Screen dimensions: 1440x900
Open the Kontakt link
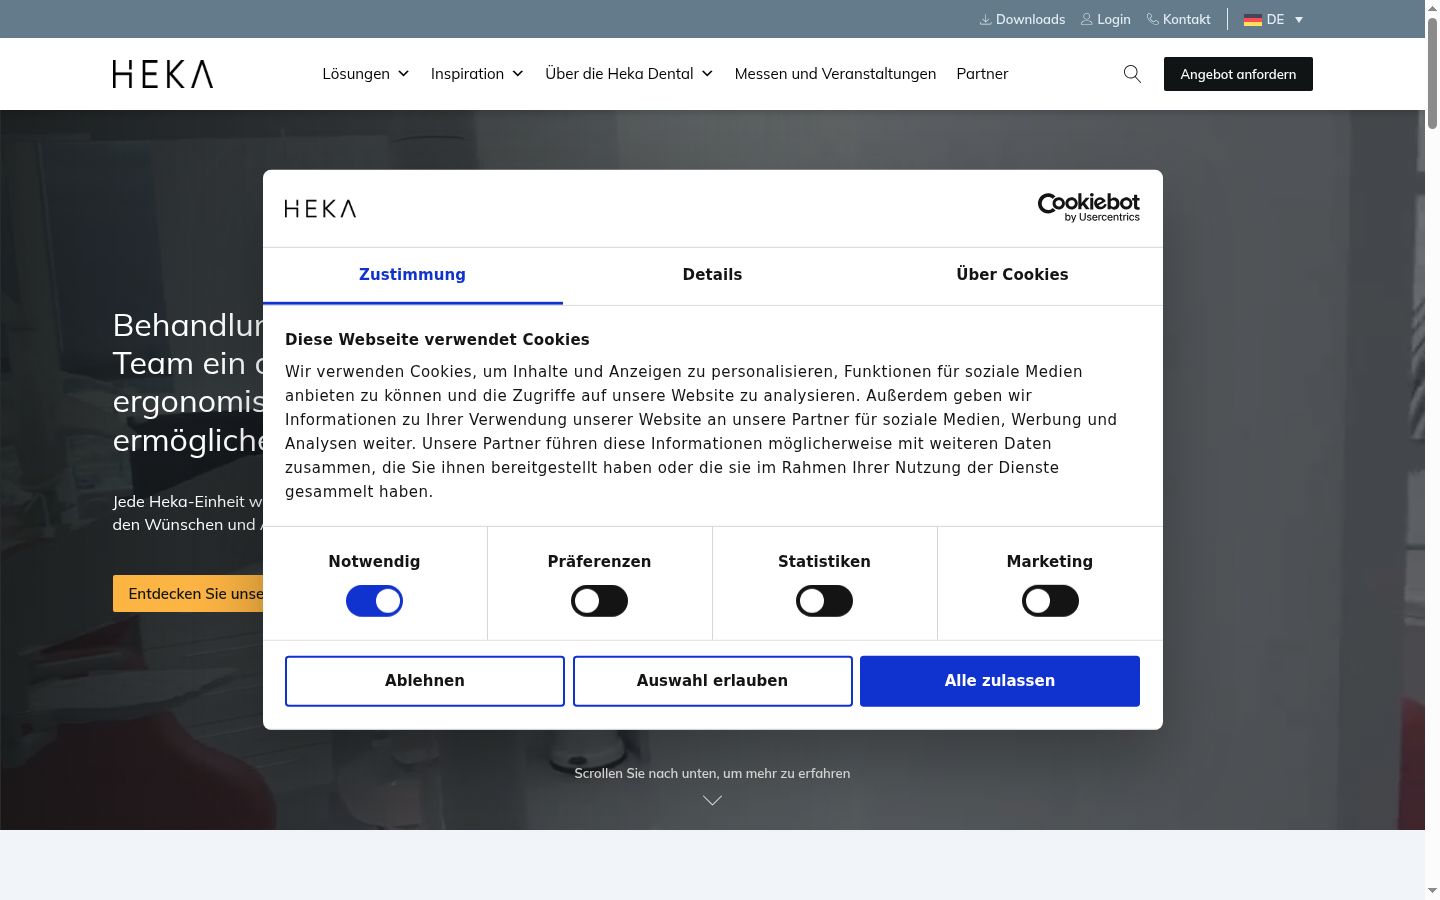(x=1178, y=20)
